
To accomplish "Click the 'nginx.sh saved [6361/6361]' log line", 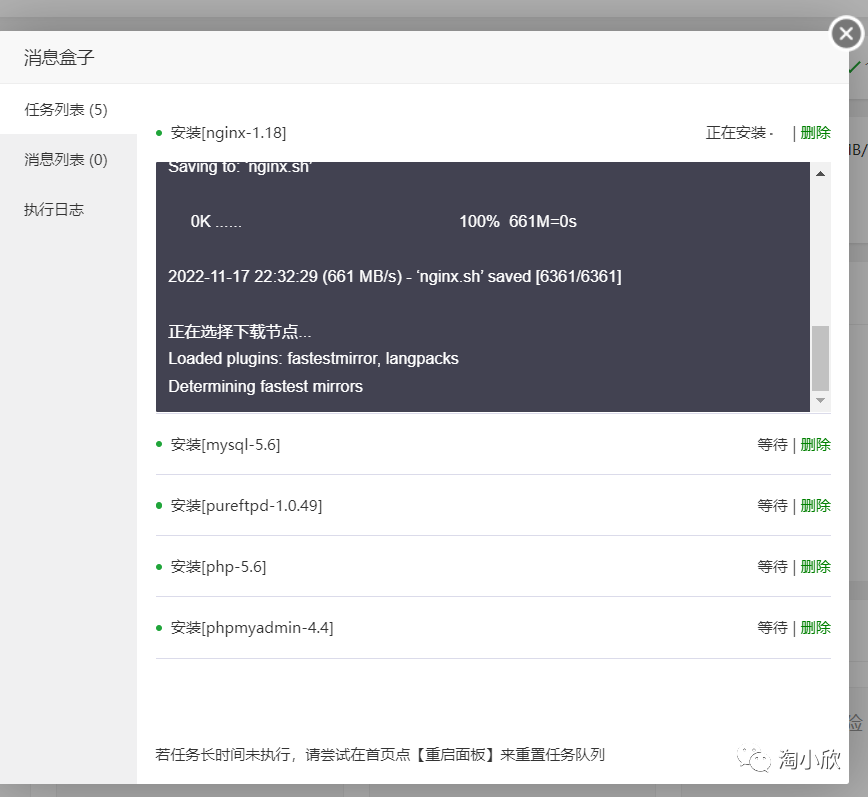I will click(395, 276).
